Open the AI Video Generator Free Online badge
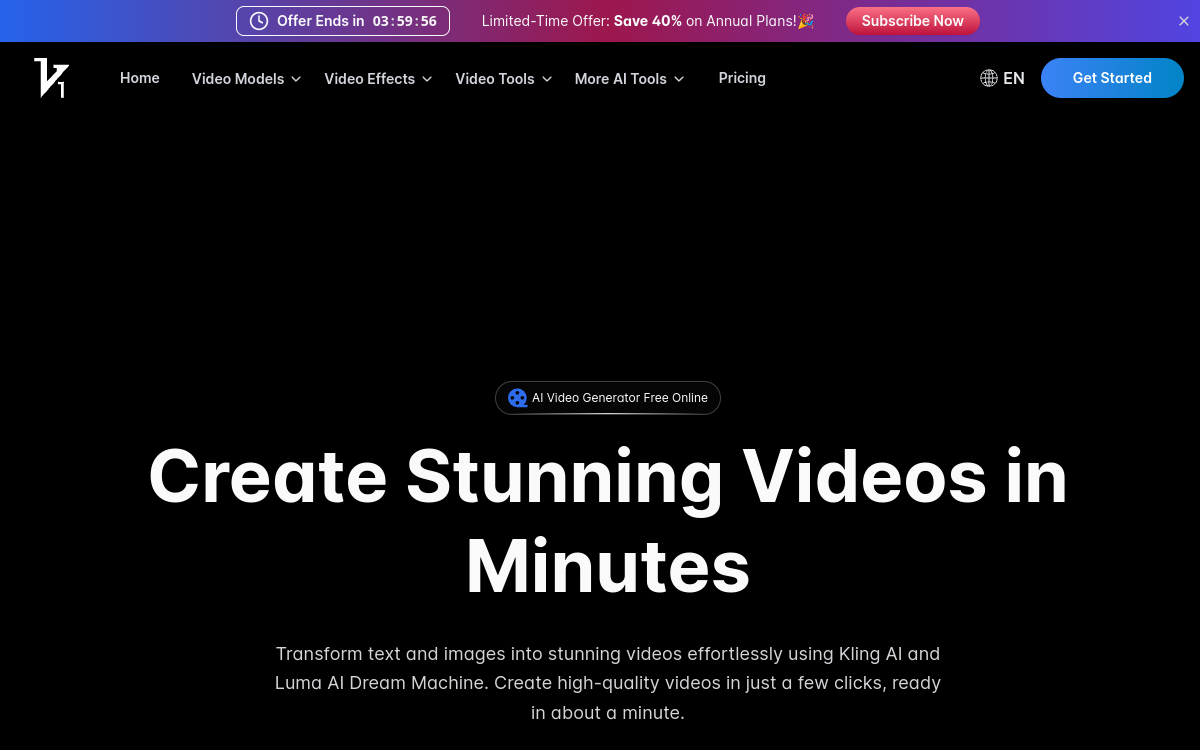The height and width of the screenshot is (750, 1200). click(607, 397)
